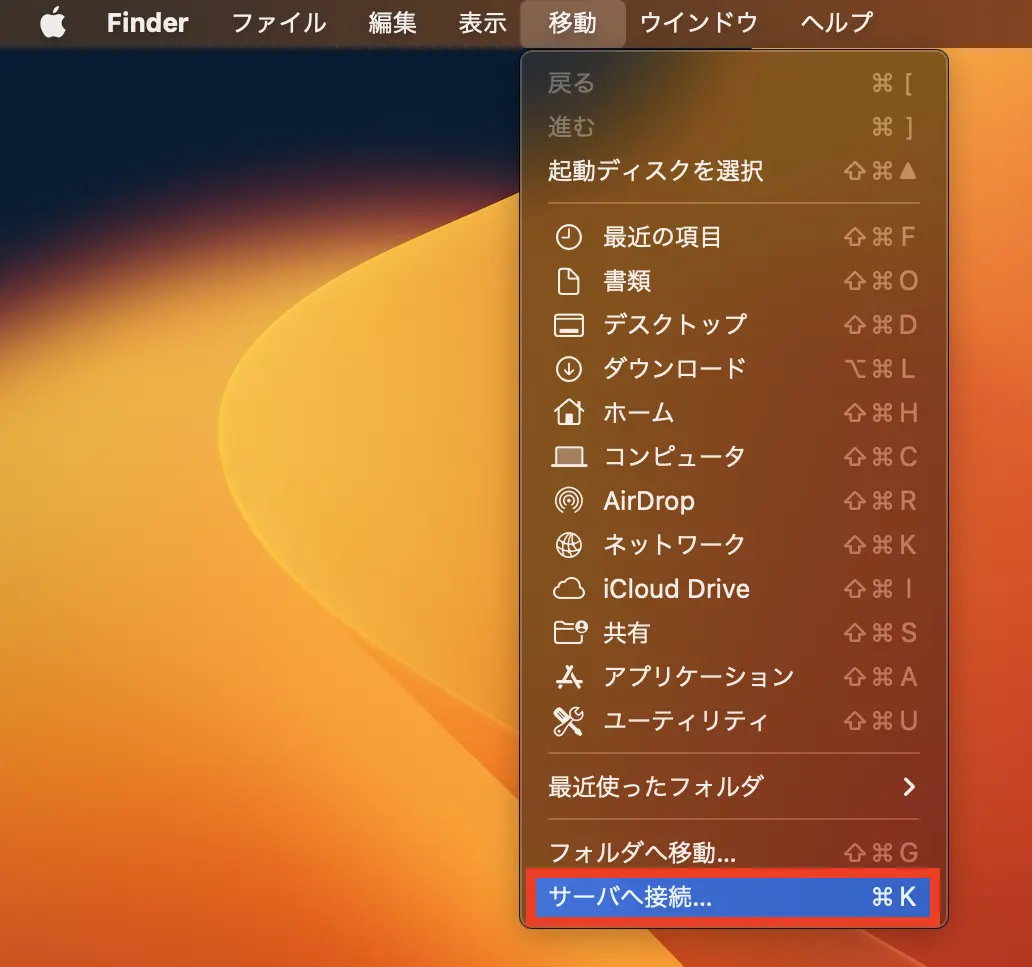Image resolution: width=1032 pixels, height=967 pixels.
Task: Click the Finder application name
Action: coord(146,22)
